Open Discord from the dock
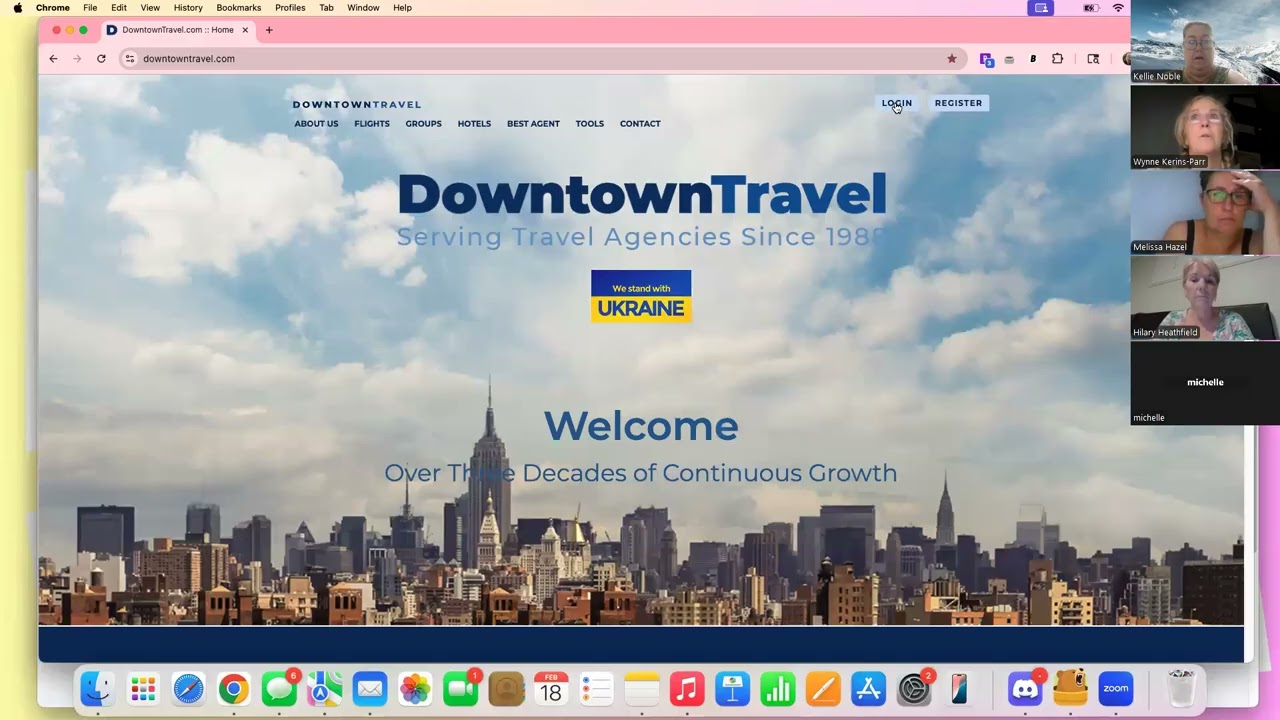The width and height of the screenshot is (1280, 720). click(x=1025, y=689)
